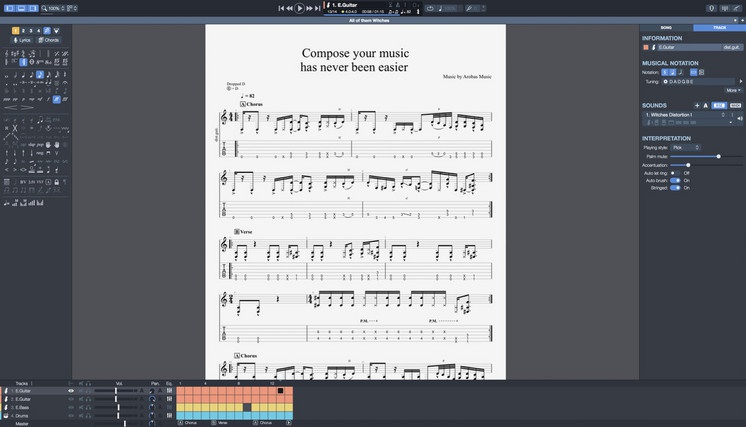Apply the mf dynamic
Viewport: 746px width, 427px height.
pyautogui.click(x=40, y=99)
